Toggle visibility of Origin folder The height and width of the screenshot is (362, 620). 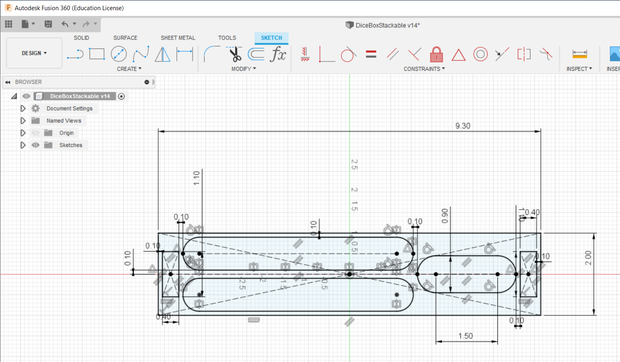click(35, 133)
